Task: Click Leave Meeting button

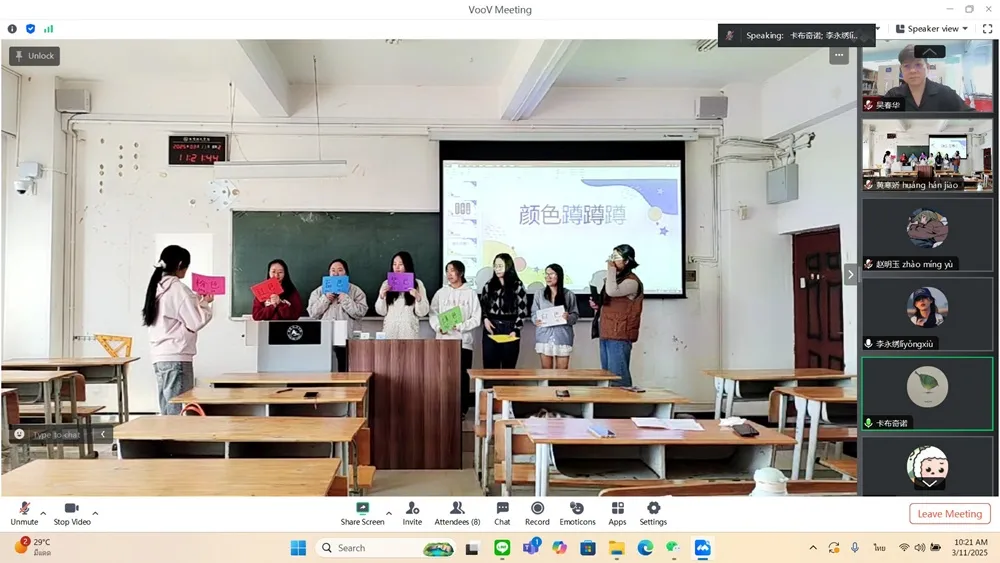Action: coord(950,514)
